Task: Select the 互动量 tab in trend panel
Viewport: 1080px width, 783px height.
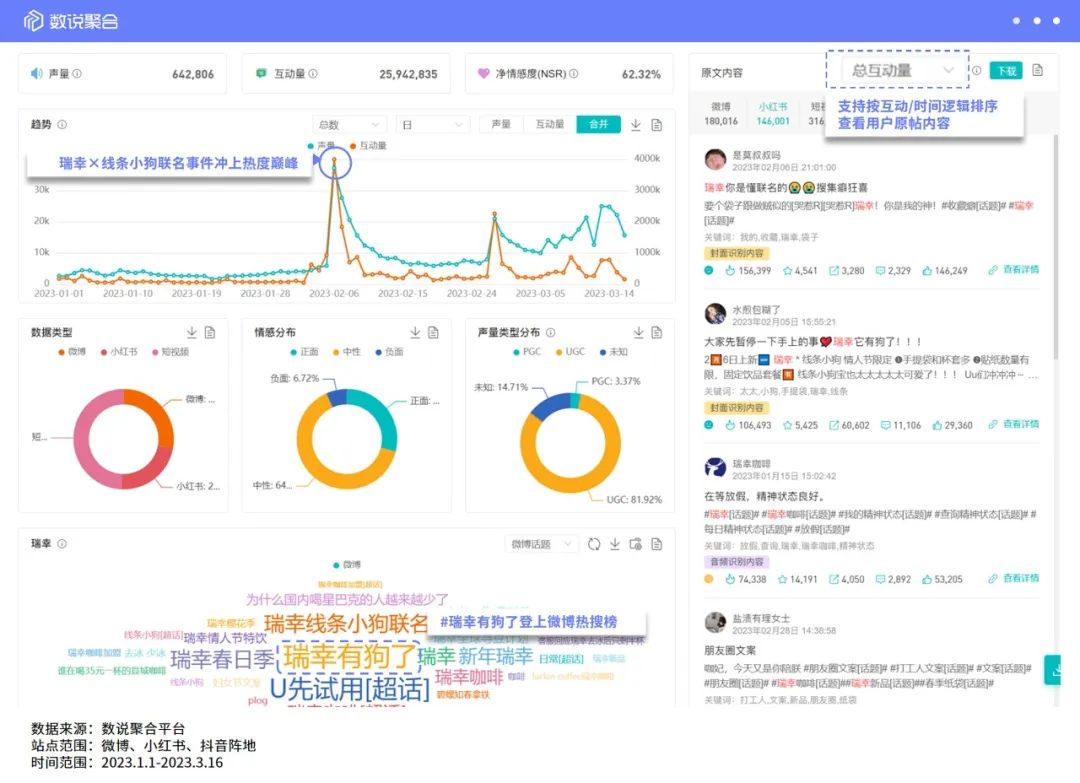Action: pyautogui.click(x=550, y=124)
